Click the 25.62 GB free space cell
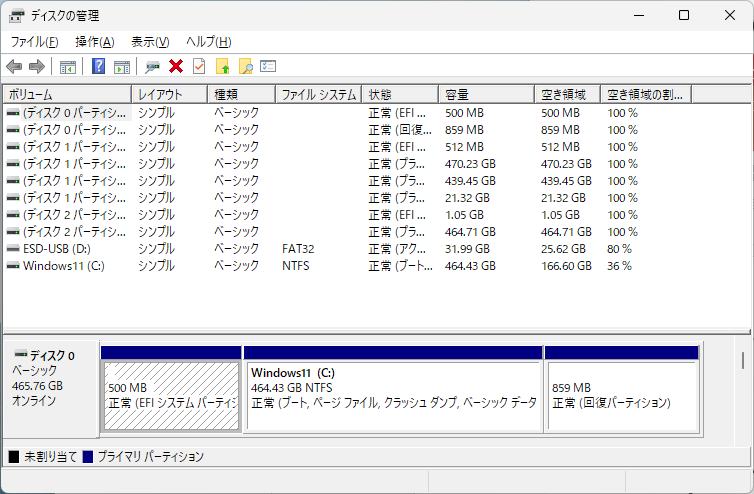The height and width of the screenshot is (494, 754). (x=564, y=249)
